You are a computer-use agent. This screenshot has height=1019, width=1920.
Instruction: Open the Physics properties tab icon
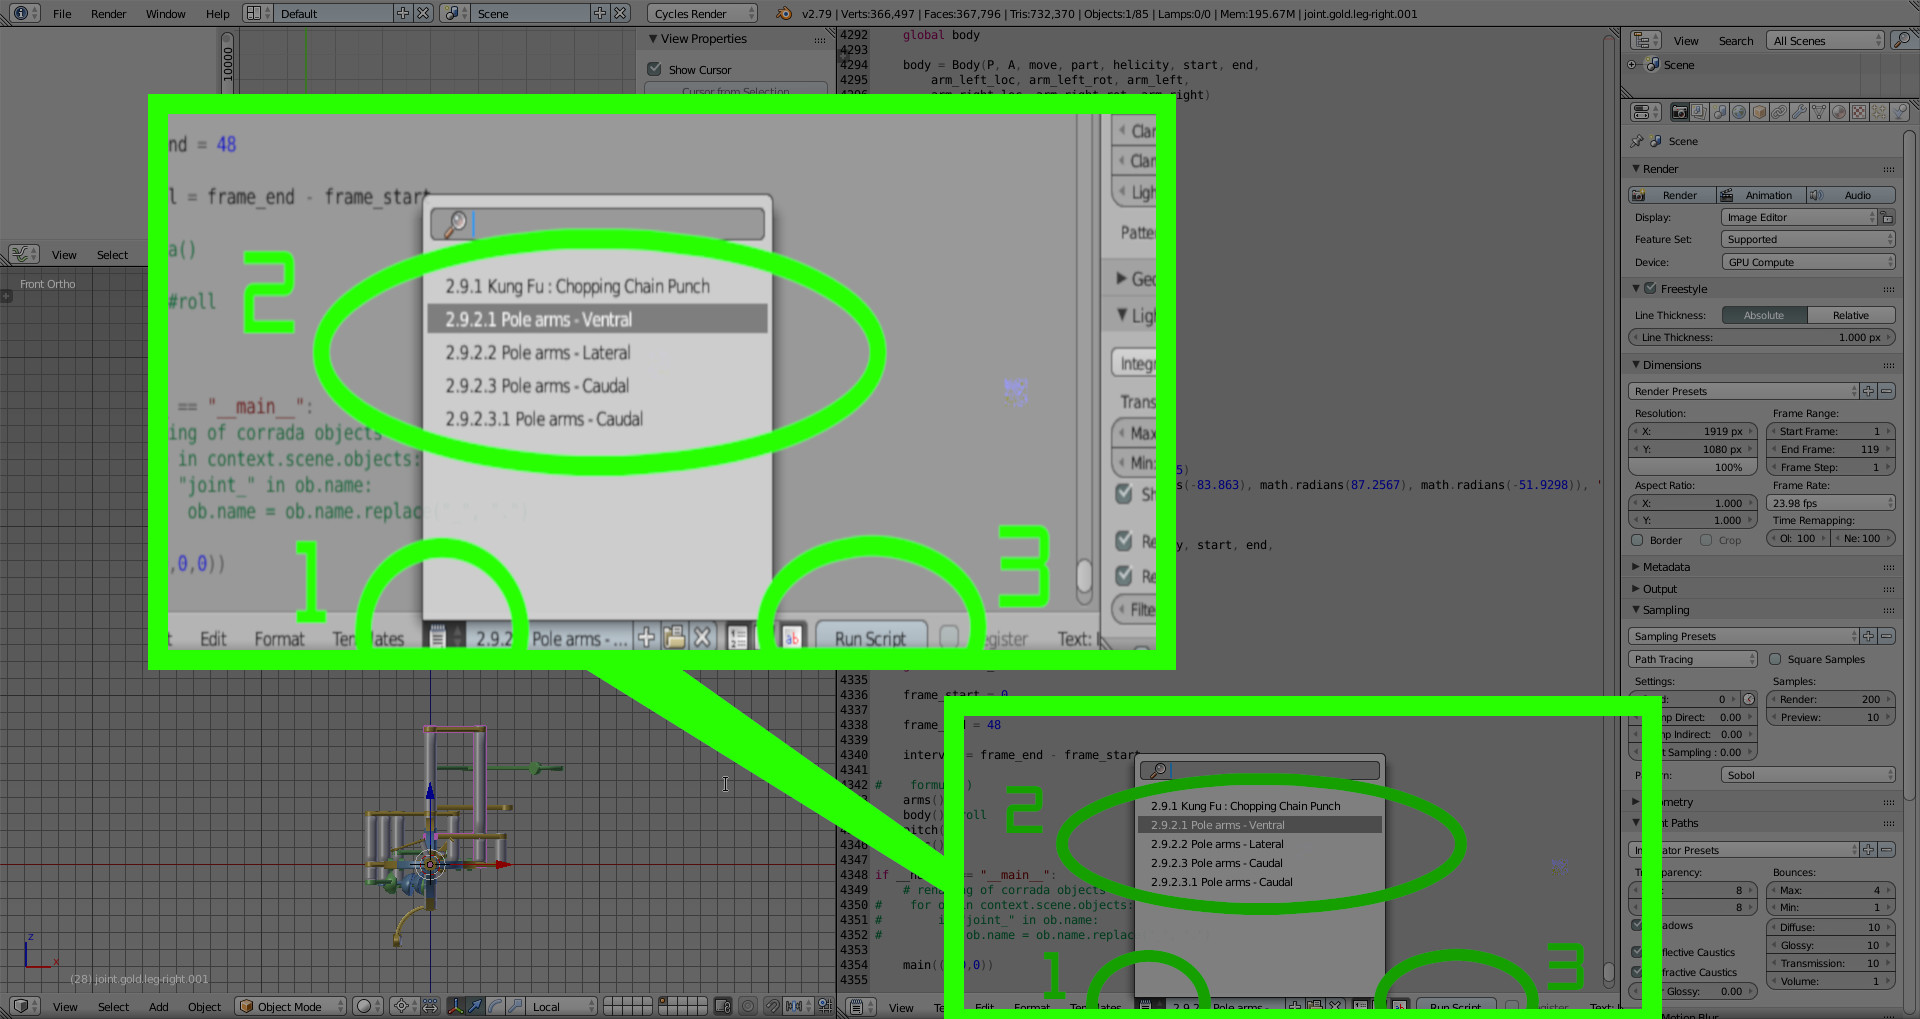[x=1900, y=112]
